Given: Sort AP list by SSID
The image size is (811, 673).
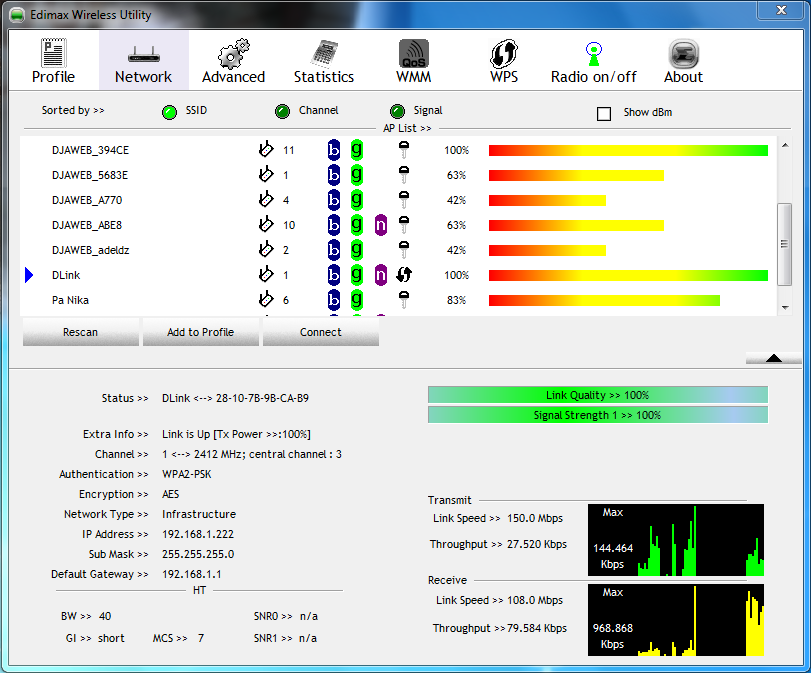Looking at the screenshot, I should pyautogui.click(x=169, y=112).
